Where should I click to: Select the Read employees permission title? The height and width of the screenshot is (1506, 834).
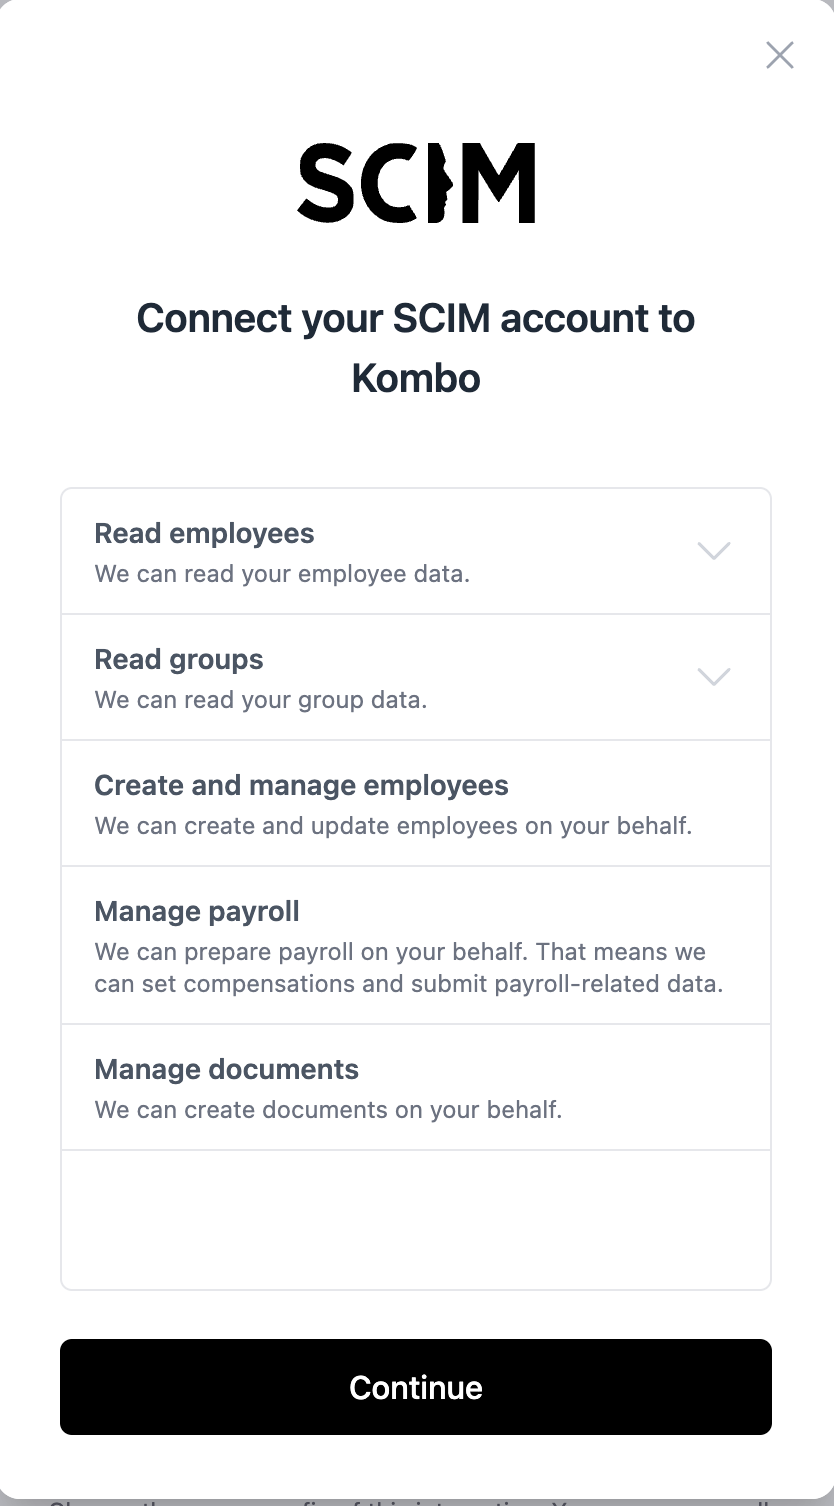(204, 534)
